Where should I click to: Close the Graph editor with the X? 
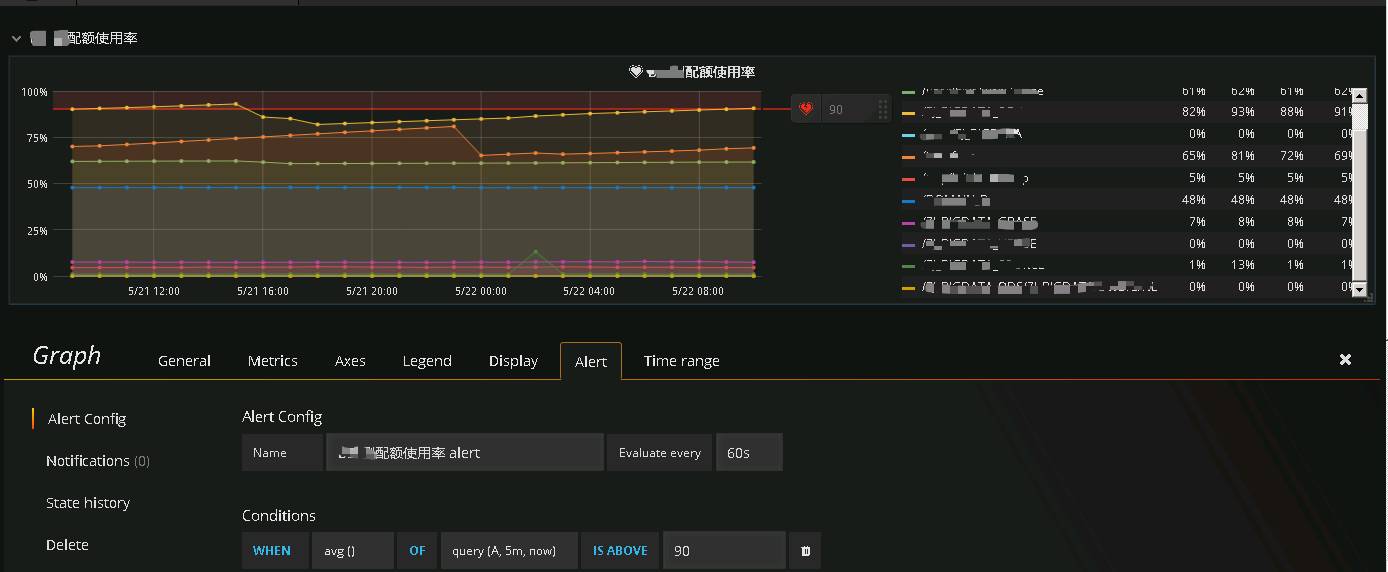[x=1345, y=359]
